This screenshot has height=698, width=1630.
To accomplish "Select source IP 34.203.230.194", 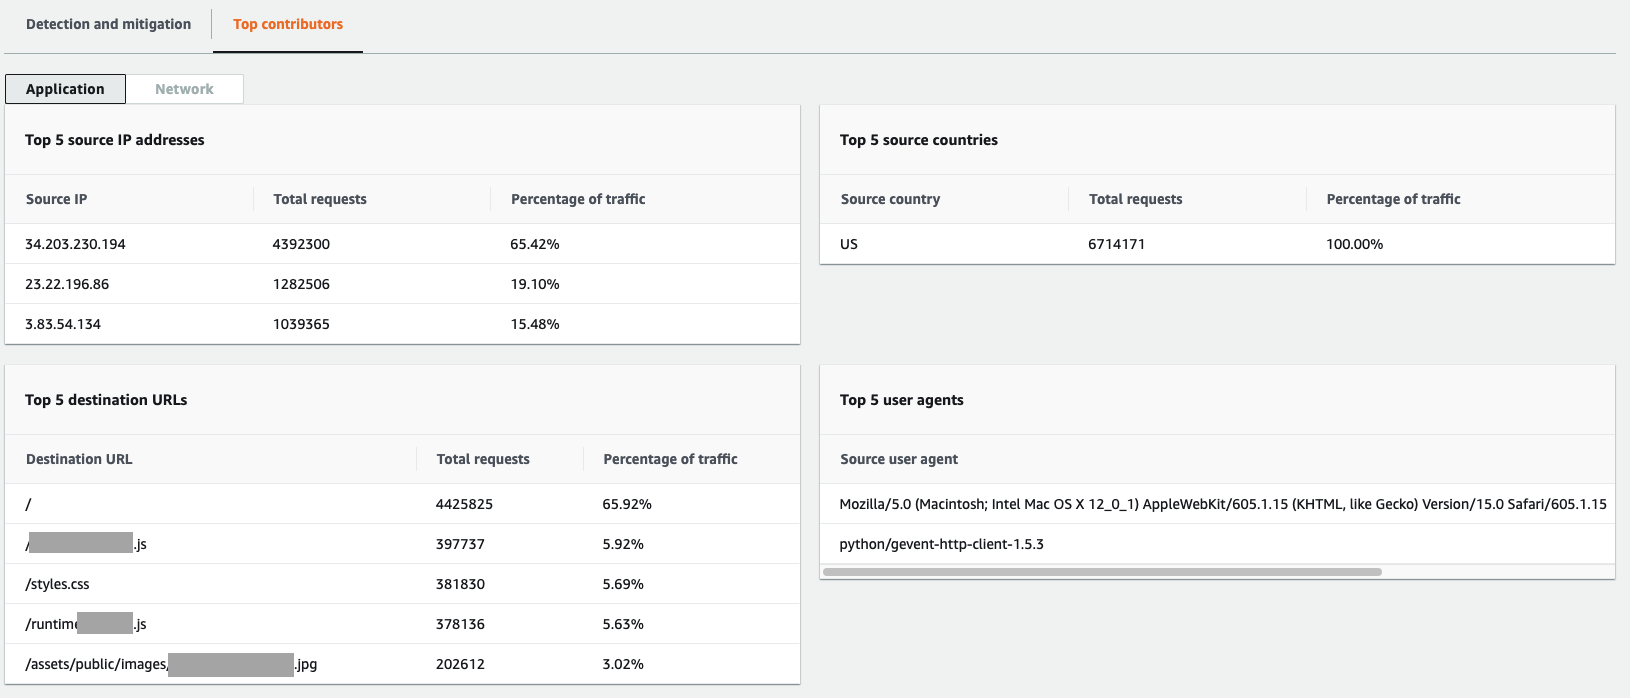I will pyautogui.click(x=75, y=244).
